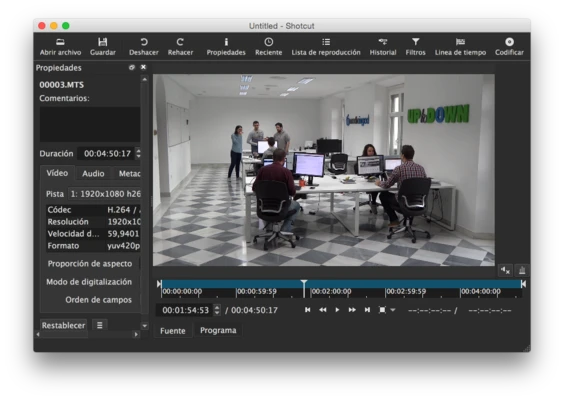The height and width of the screenshot is (400, 564).
Task: Select the Fuente tab
Action: [173, 331]
